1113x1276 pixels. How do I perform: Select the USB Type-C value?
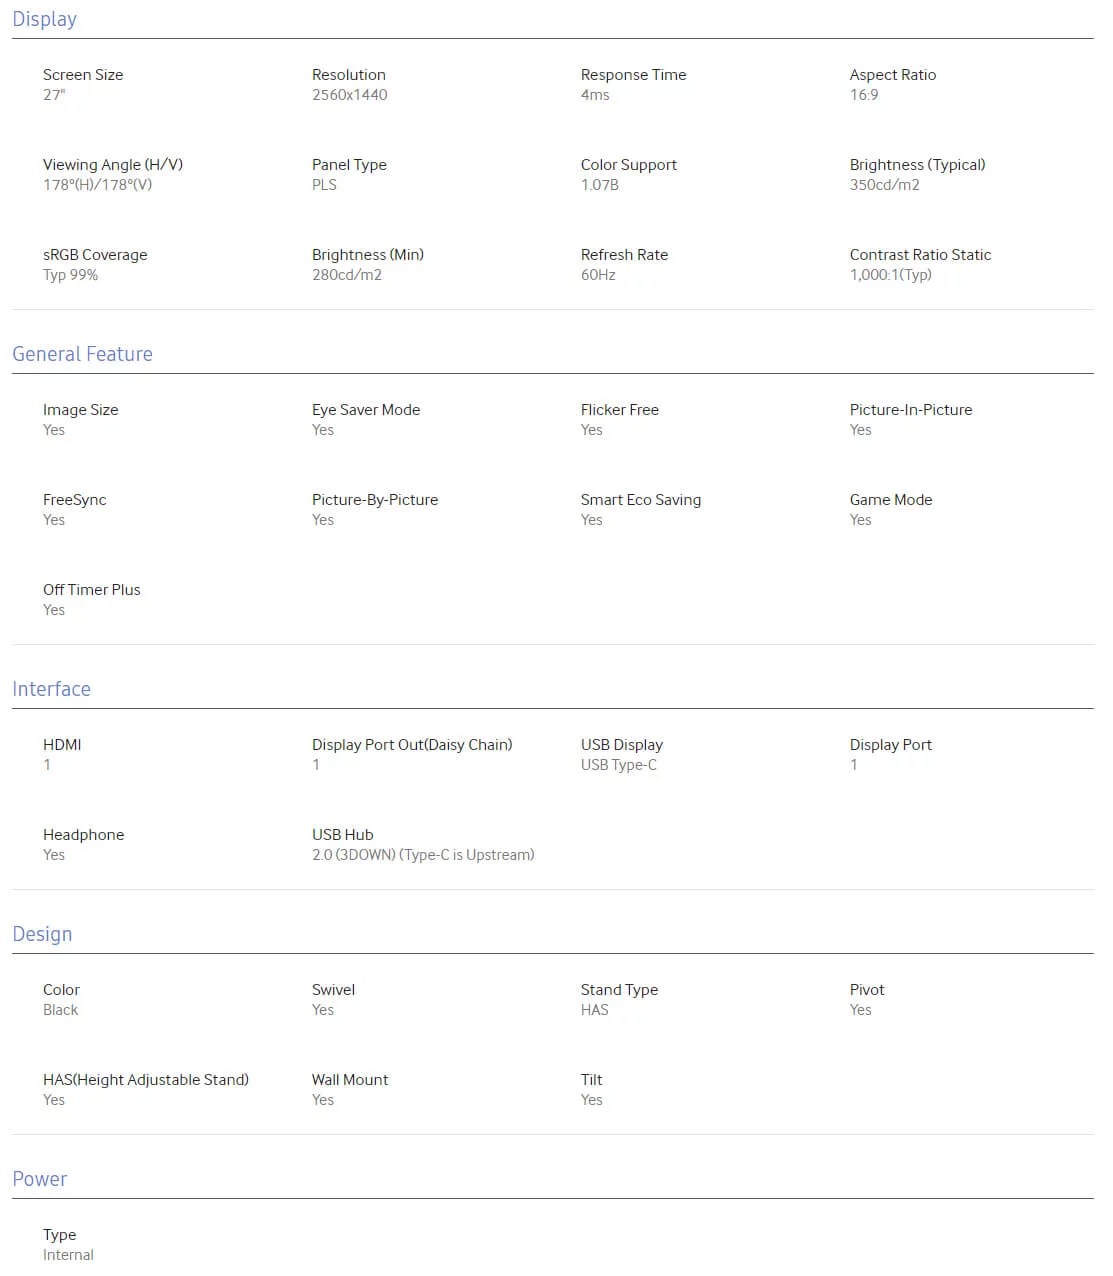618,765
